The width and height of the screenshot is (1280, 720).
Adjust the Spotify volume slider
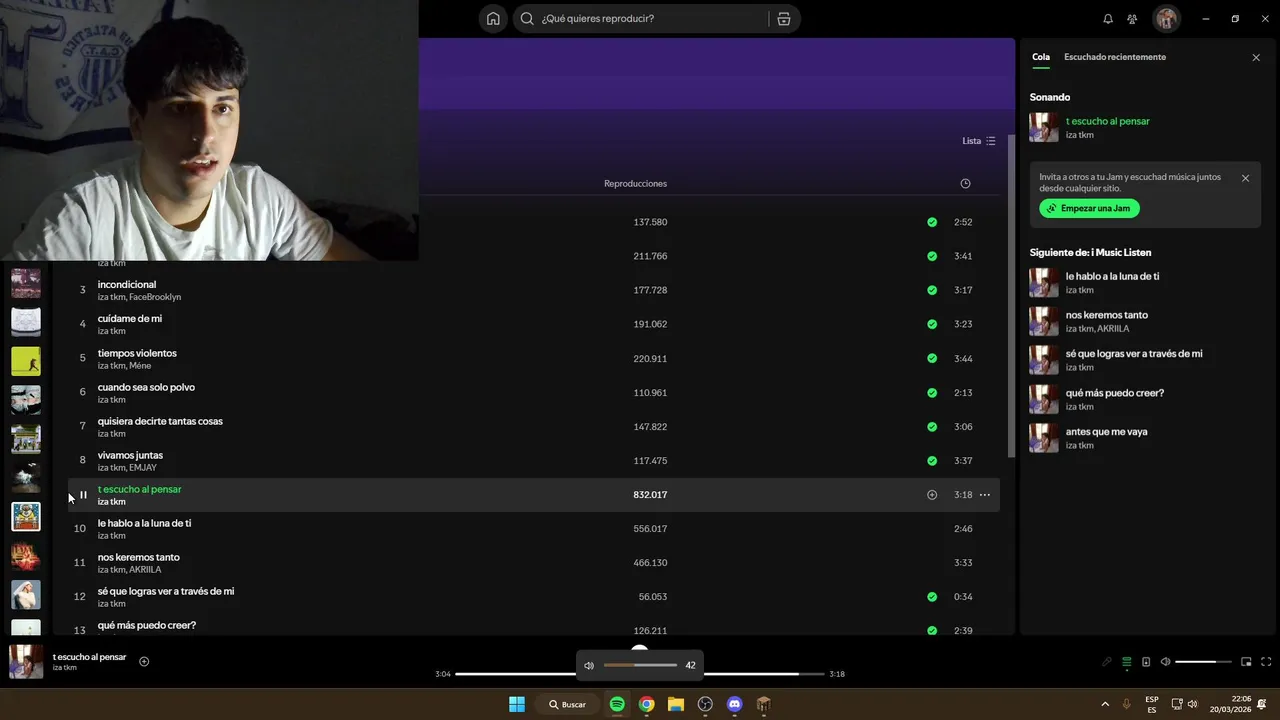tap(1203, 662)
